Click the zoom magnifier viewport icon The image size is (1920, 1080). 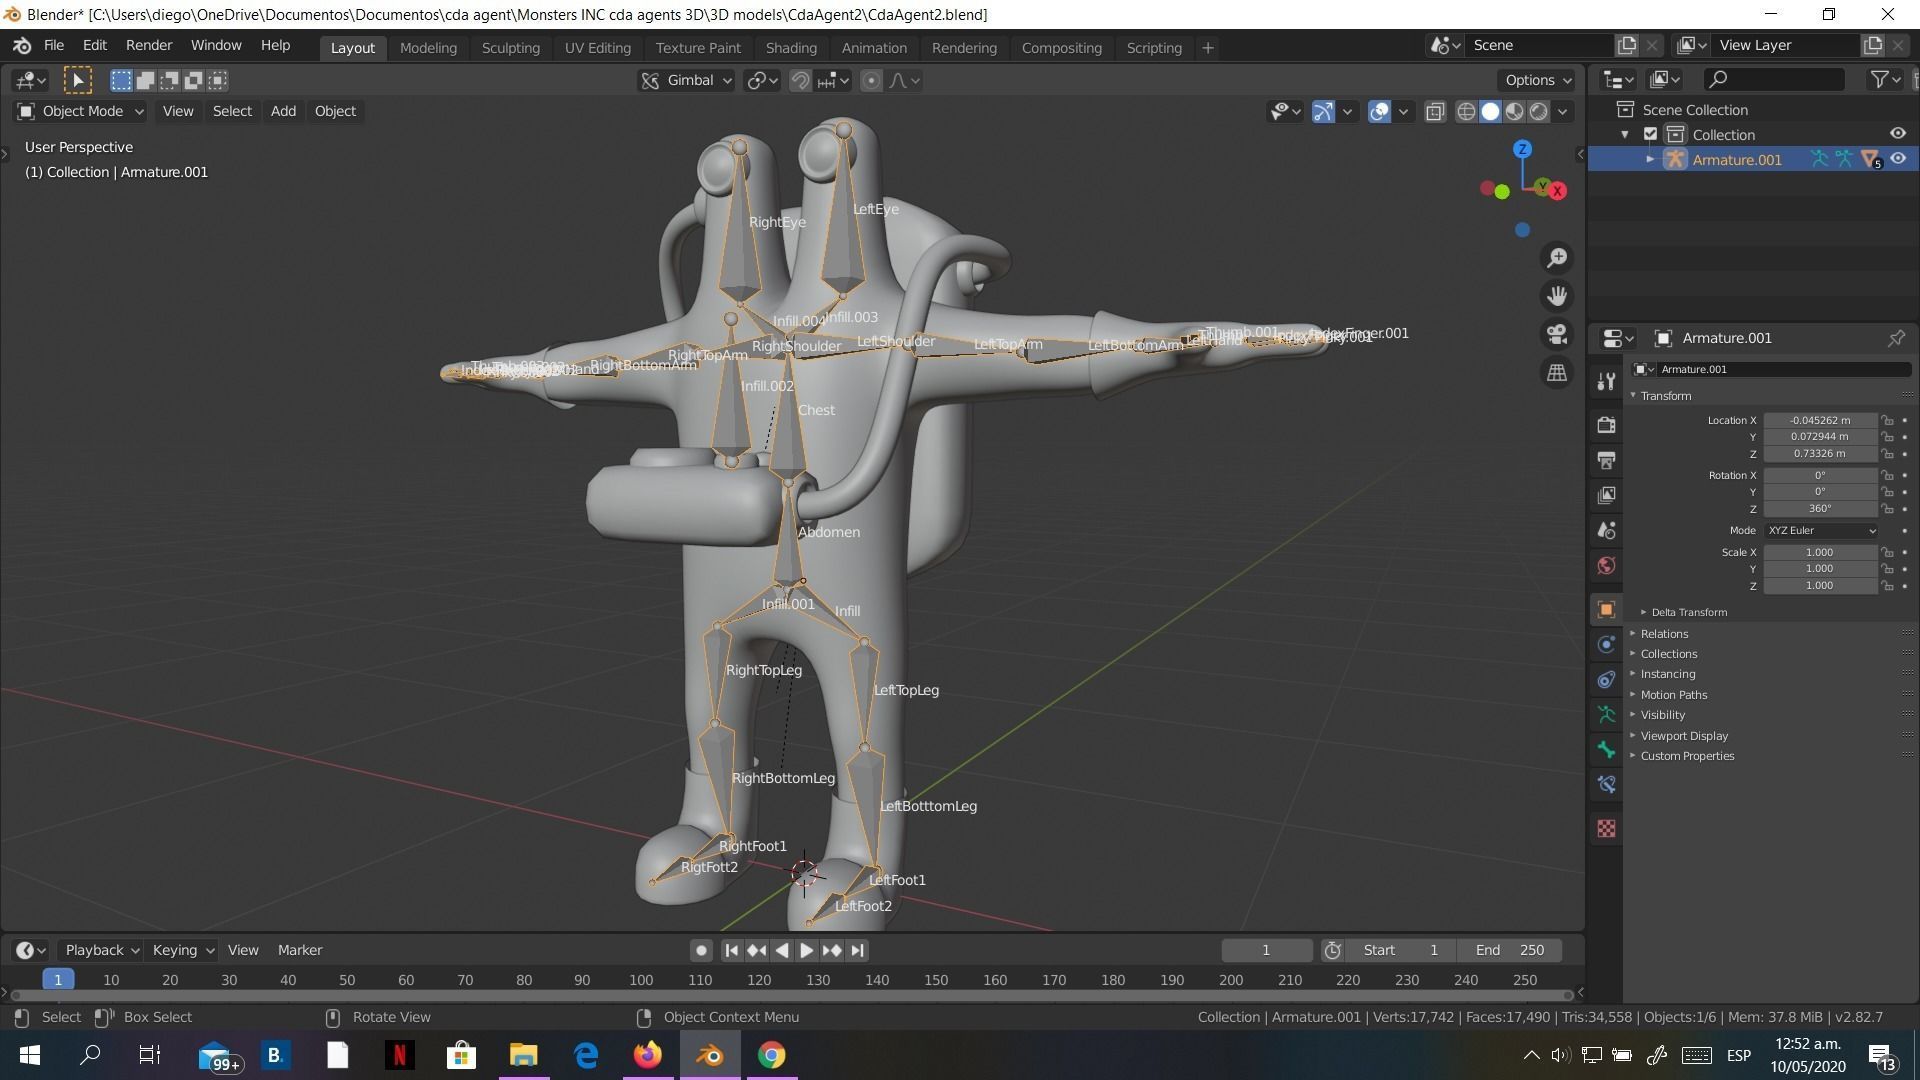point(1557,258)
